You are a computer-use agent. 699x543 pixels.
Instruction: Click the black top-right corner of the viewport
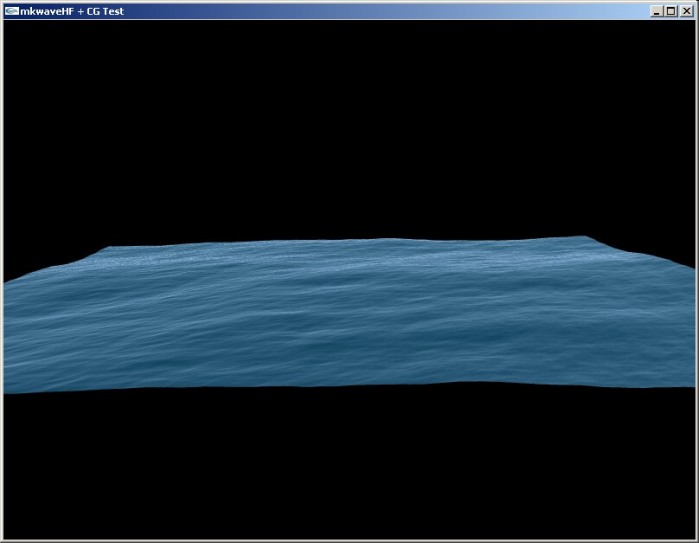(x=686, y=30)
